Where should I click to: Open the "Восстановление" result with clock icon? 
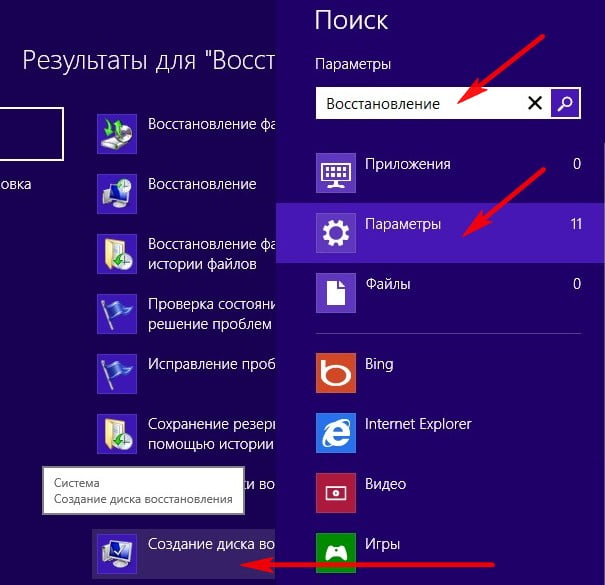202,185
